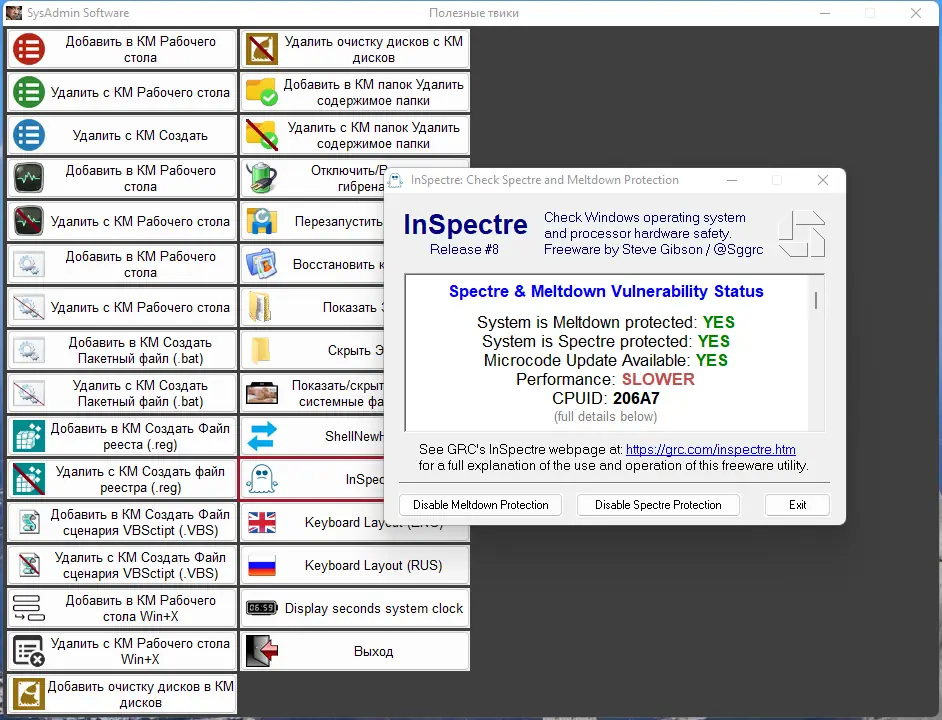The width and height of the screenshot is (942, 720).
Task: Click the zipped folder icon beside Показать
Action: 261,307
